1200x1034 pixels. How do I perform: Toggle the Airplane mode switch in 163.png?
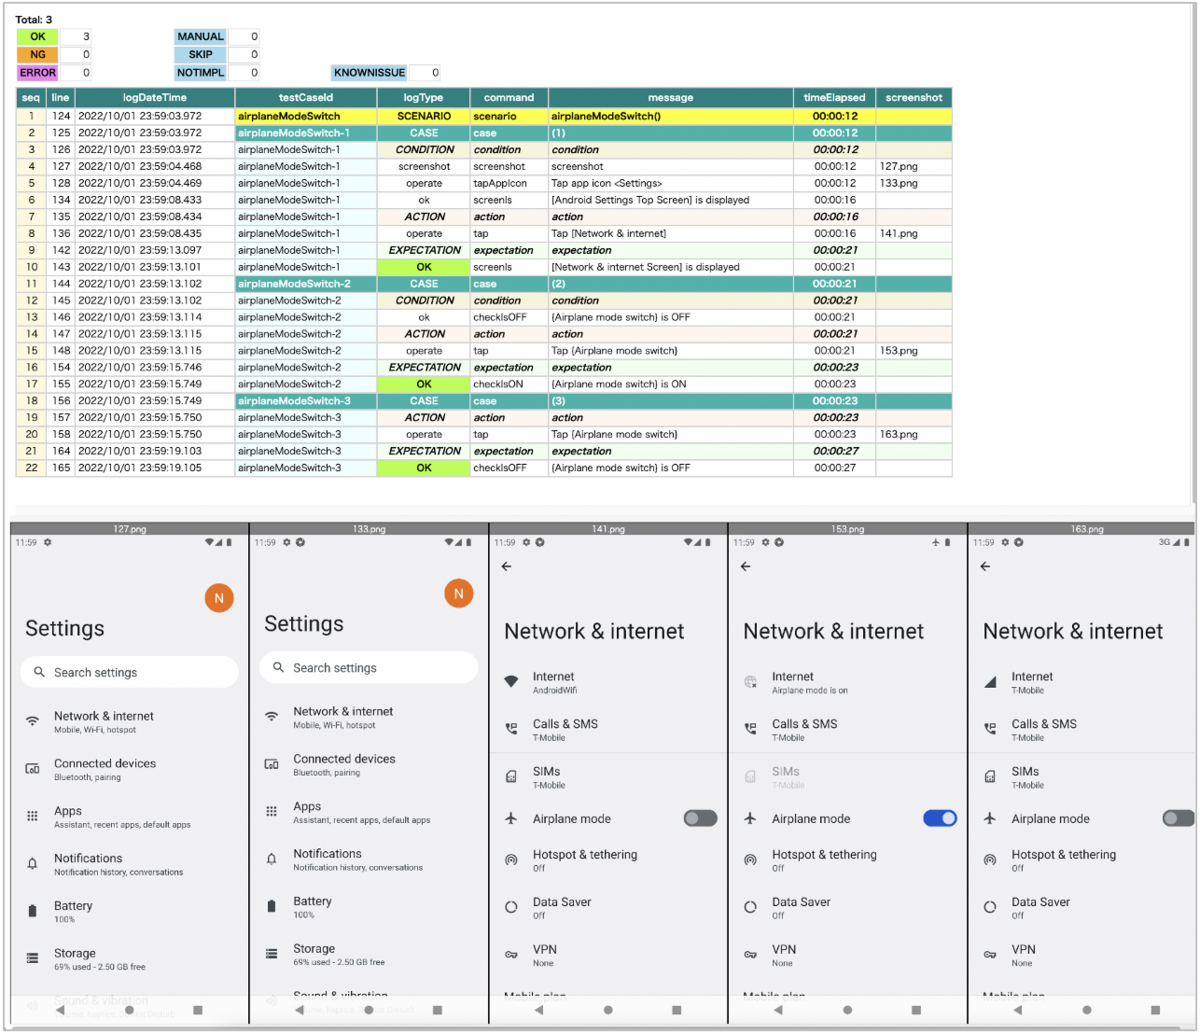point(1178,818)
